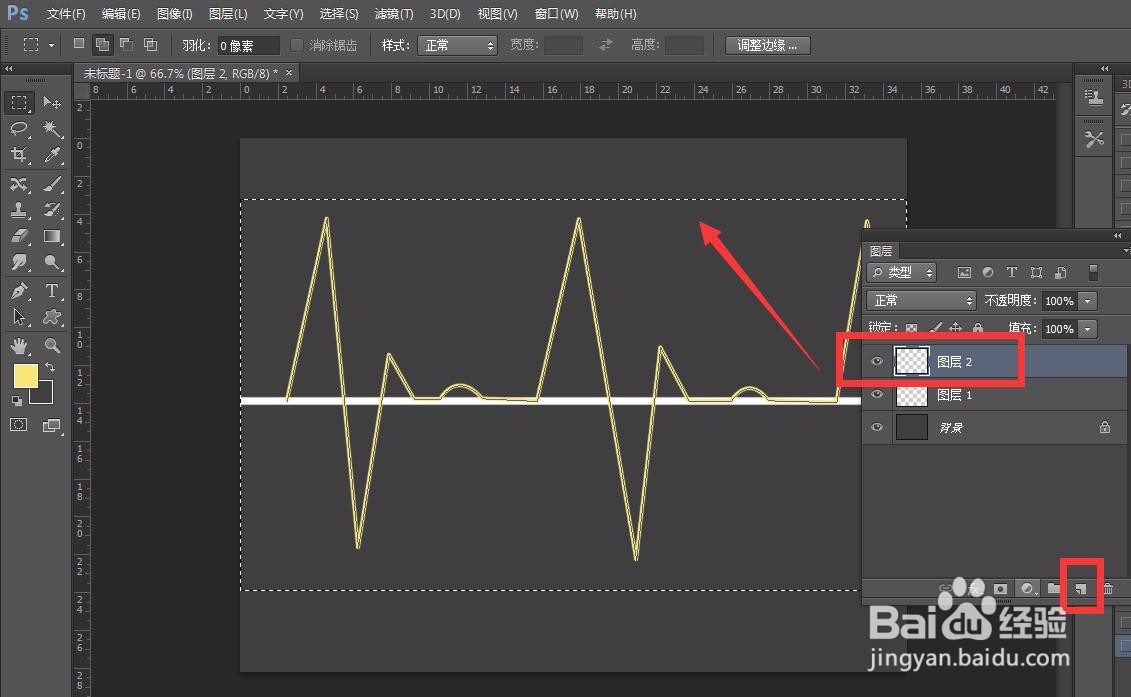Select the Smudge tool
The width and height of the screenshot is (1131, 697).
pyautogui.click(x=19, y=262)
